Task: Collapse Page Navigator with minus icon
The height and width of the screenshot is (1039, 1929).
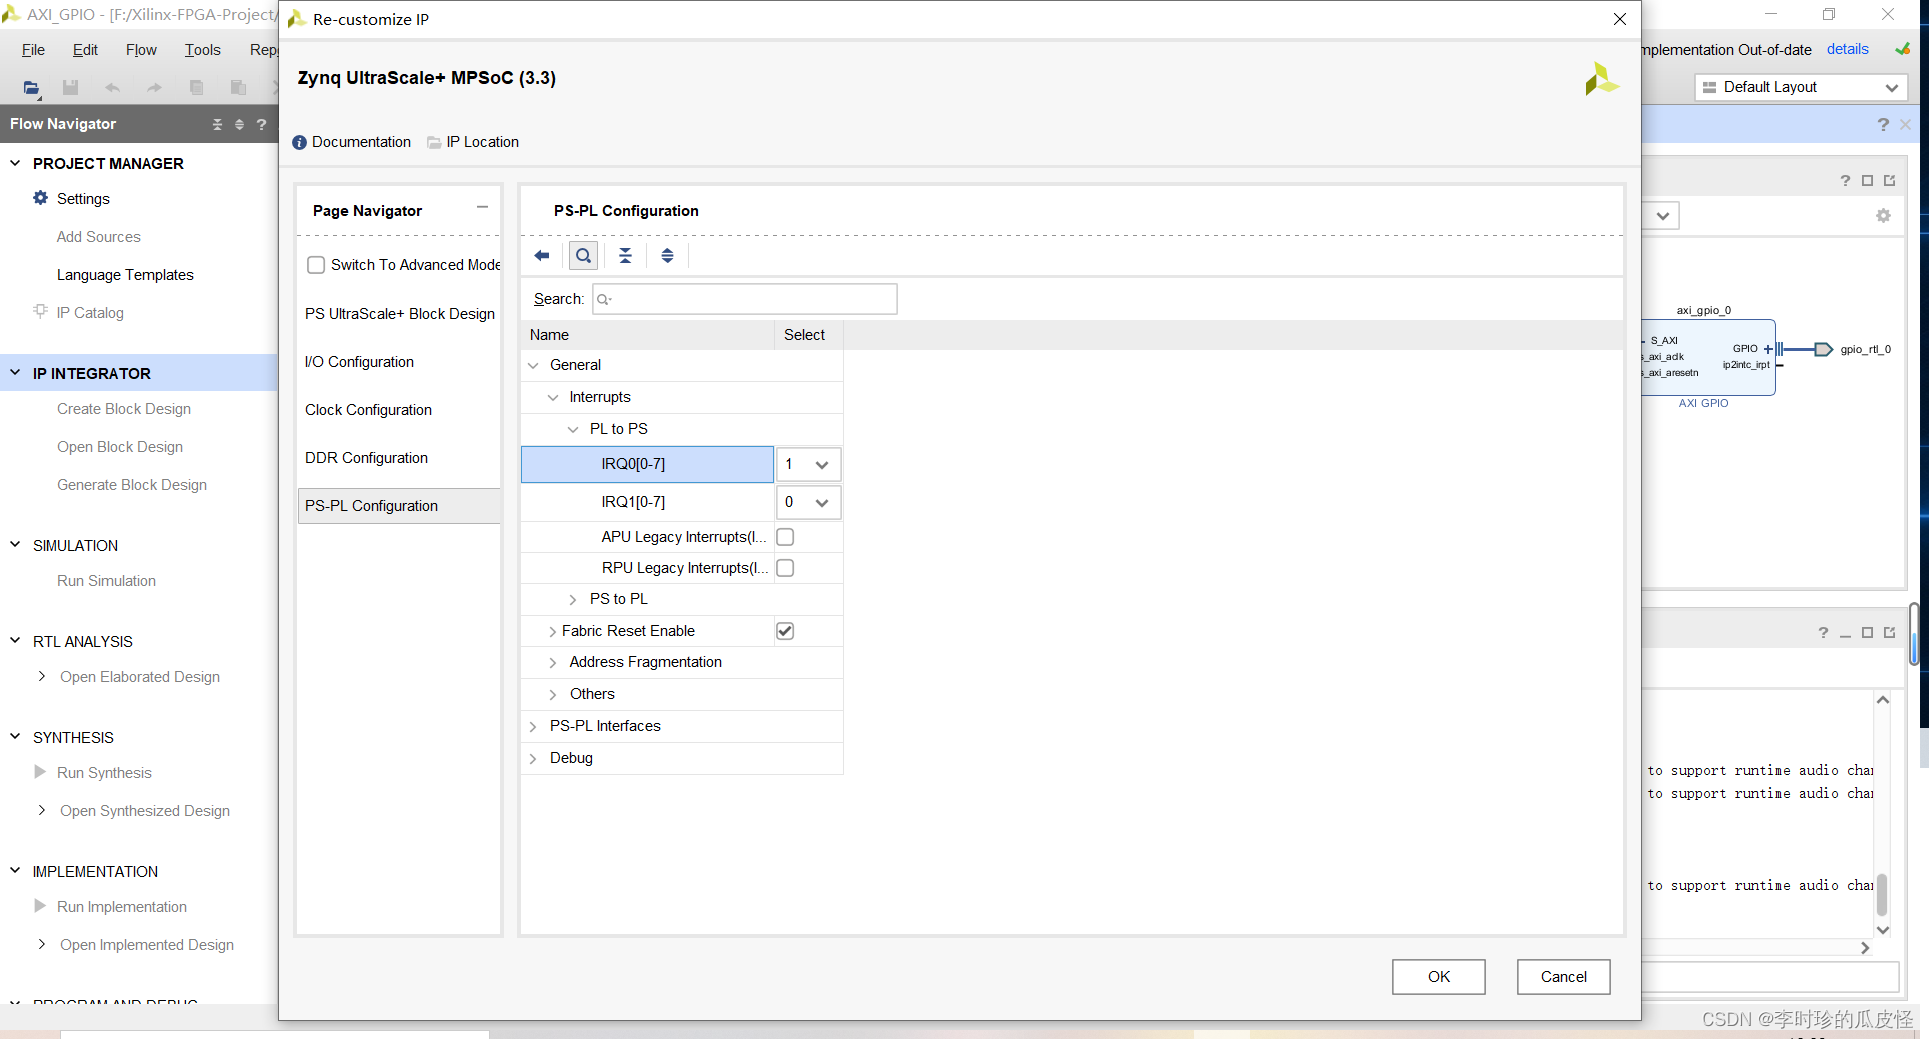Action: (x=482, y=207)
